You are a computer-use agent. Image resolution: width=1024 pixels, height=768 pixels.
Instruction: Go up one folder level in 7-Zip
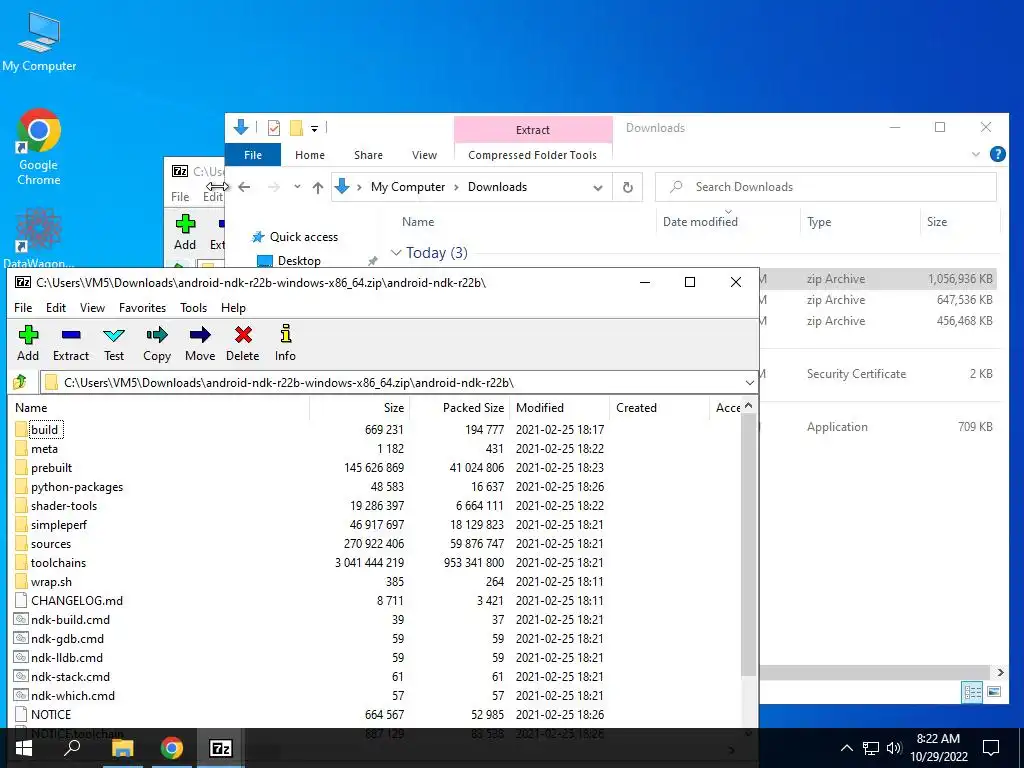click(x=20, y=382)
